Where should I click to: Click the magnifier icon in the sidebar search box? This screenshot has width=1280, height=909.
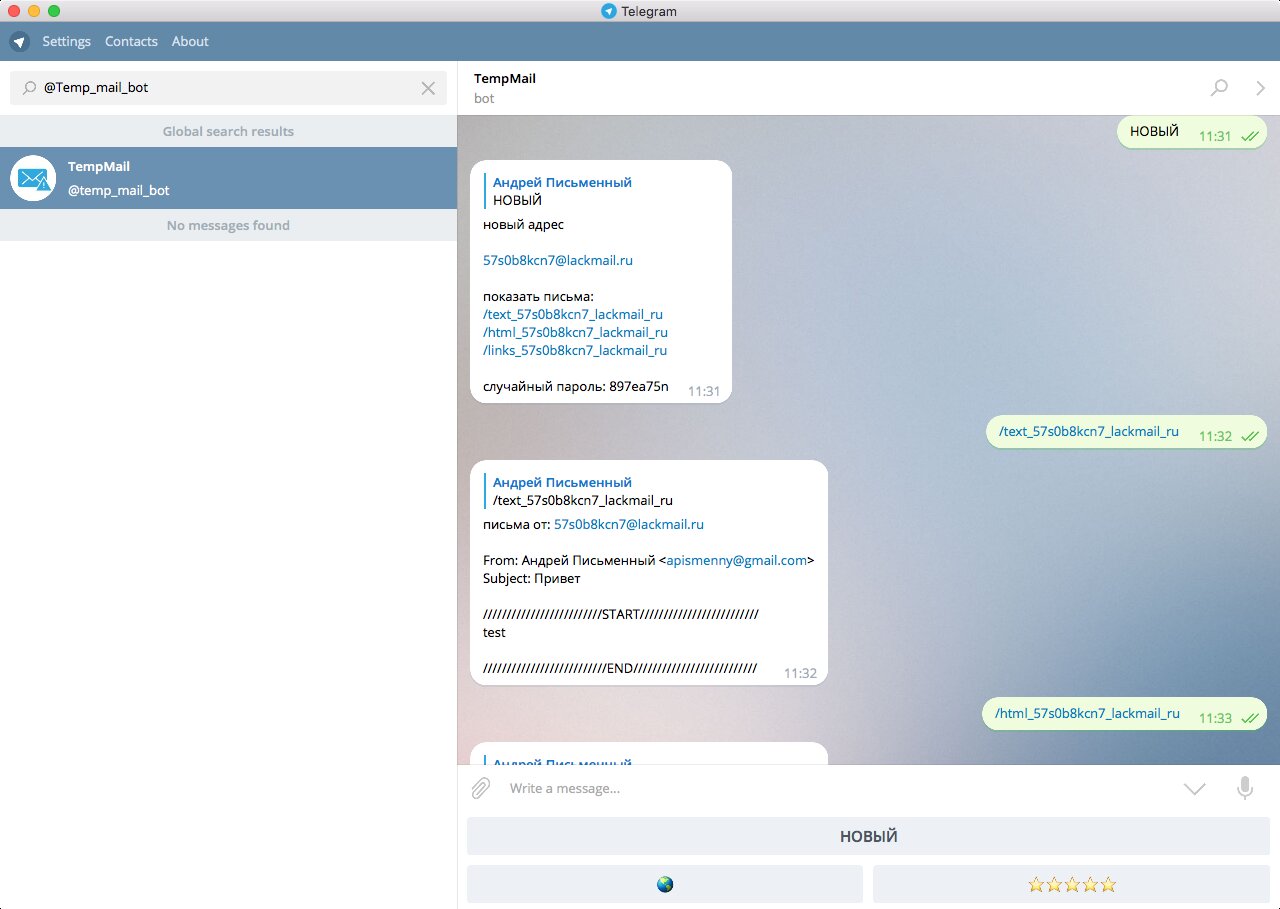click(x=29, y=88)
